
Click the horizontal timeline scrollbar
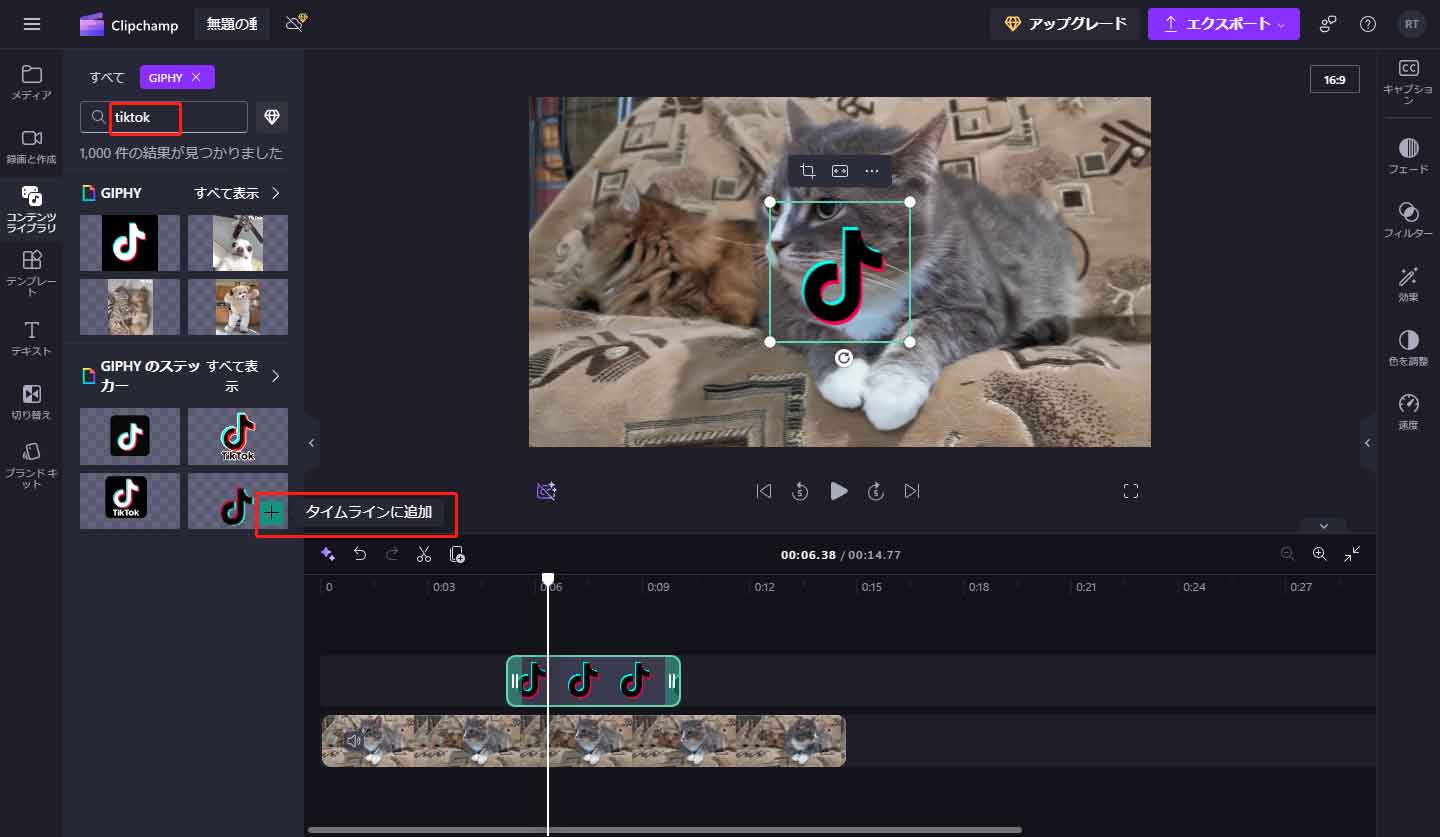coord(665,829)
